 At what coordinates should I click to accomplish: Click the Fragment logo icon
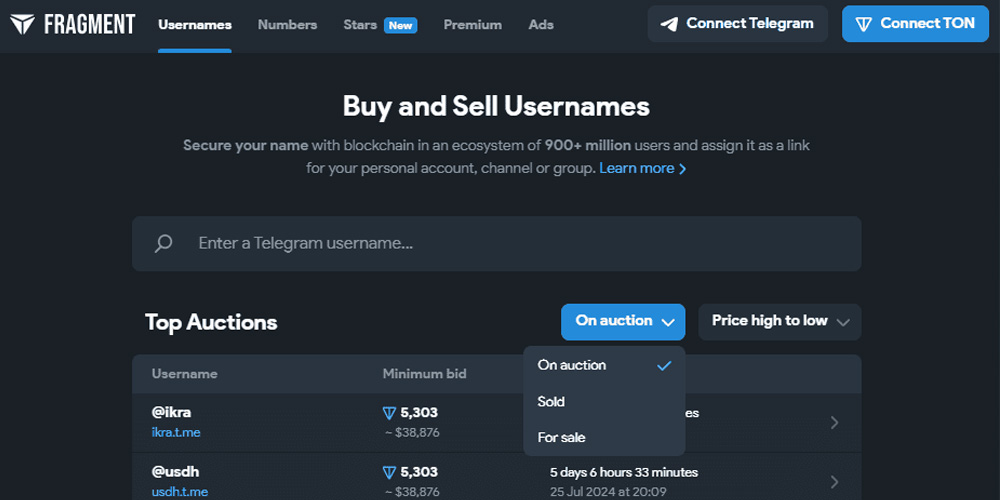(x=22, y=24)
